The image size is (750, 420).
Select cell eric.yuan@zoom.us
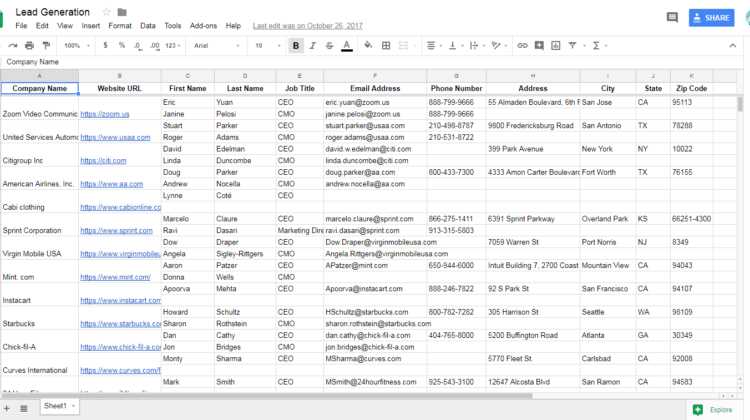click(375, 102)
